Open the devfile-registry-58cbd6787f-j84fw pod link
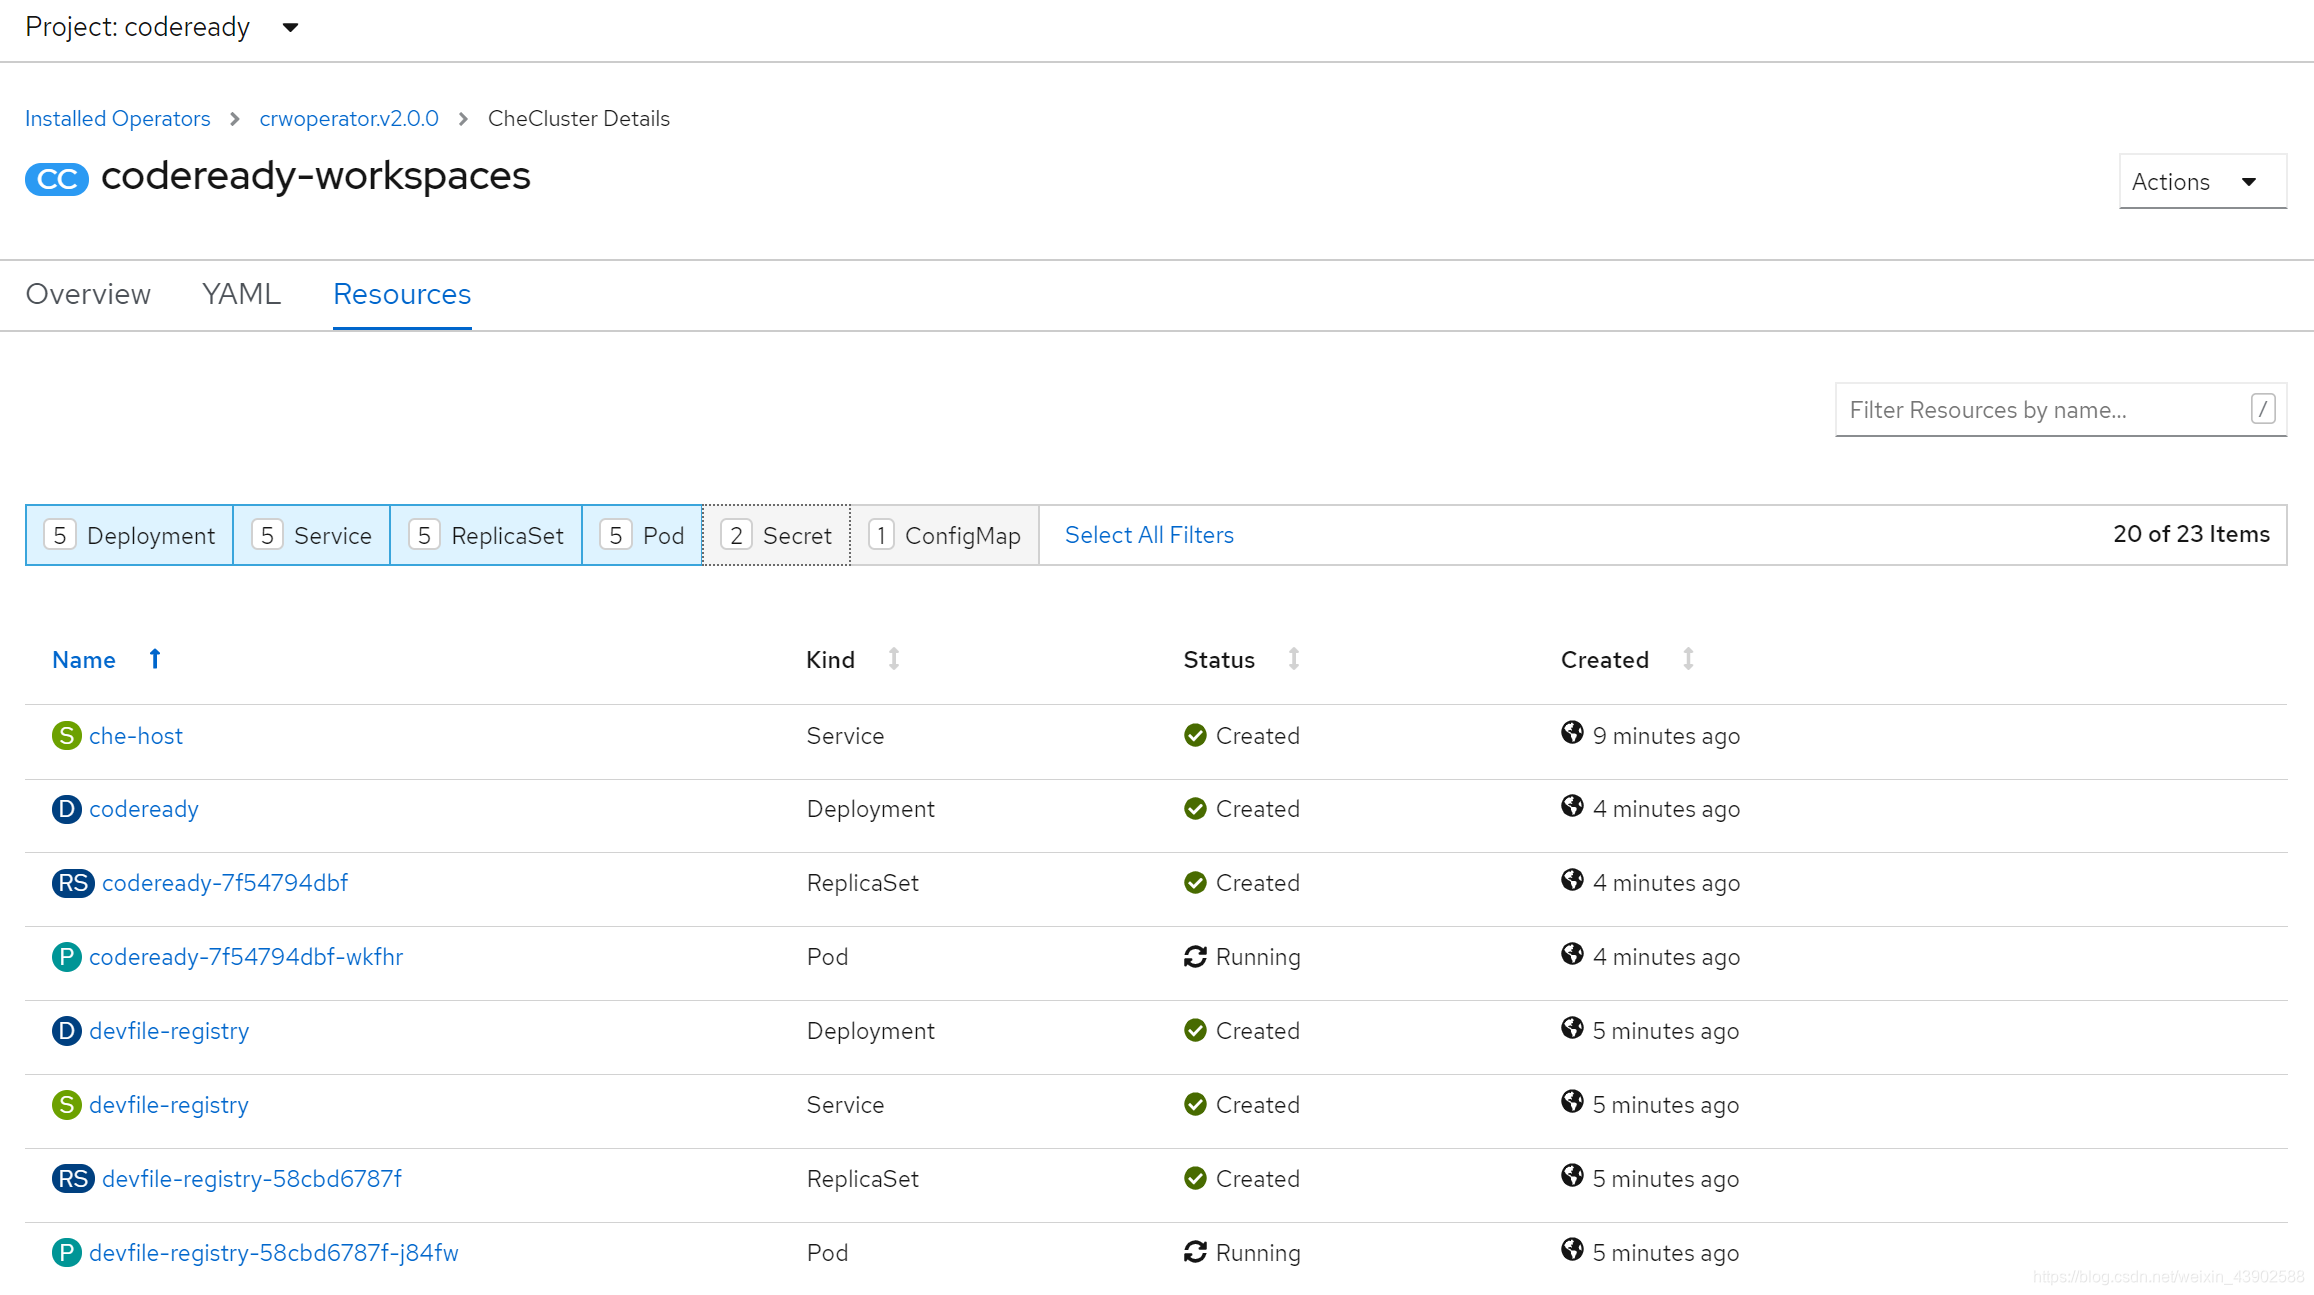The image size is (2314, 1295). coord(274,1253)
